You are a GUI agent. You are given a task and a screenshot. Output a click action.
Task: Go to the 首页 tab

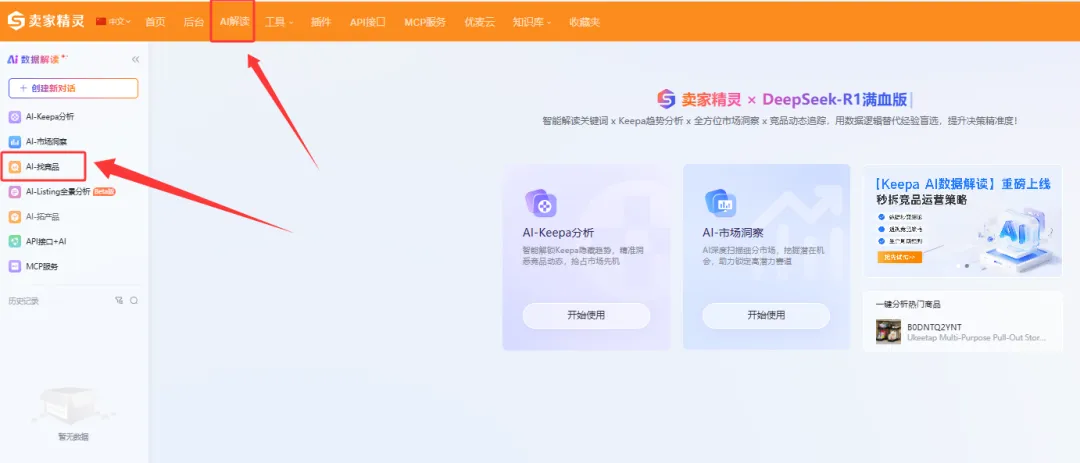click(x=155, y=21)
